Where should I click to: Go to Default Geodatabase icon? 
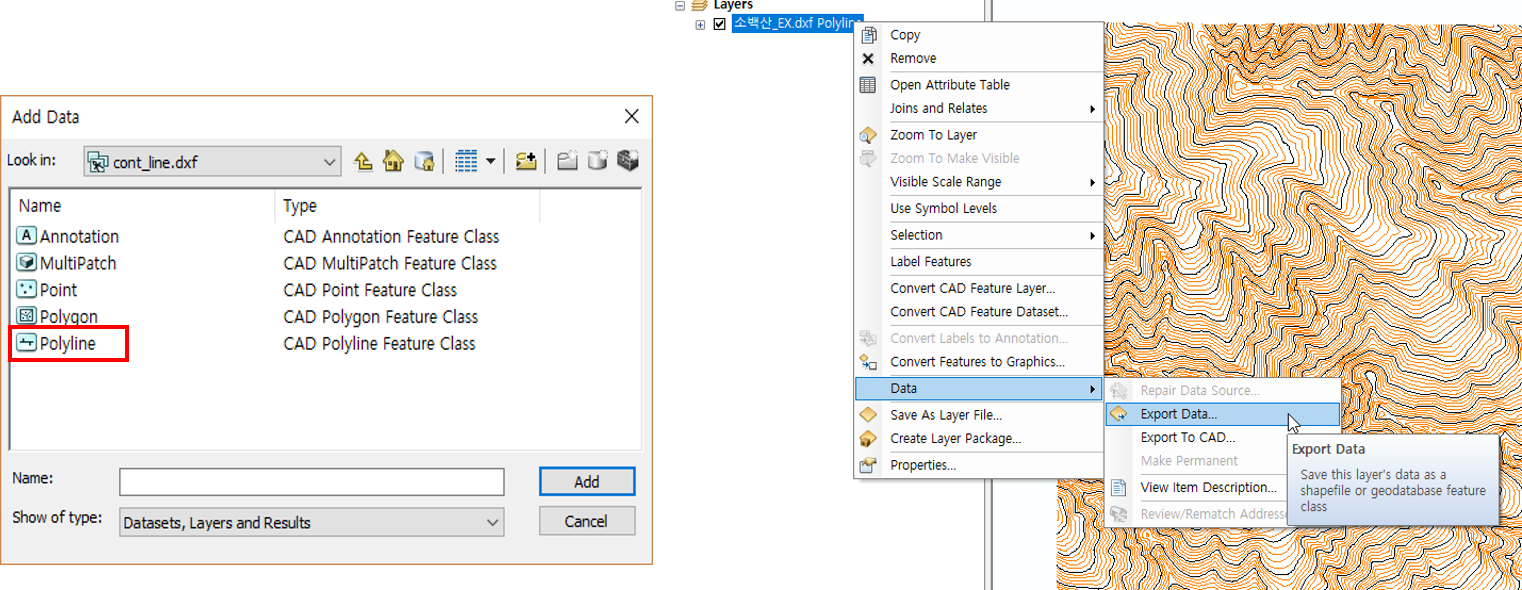click(424, 160)
